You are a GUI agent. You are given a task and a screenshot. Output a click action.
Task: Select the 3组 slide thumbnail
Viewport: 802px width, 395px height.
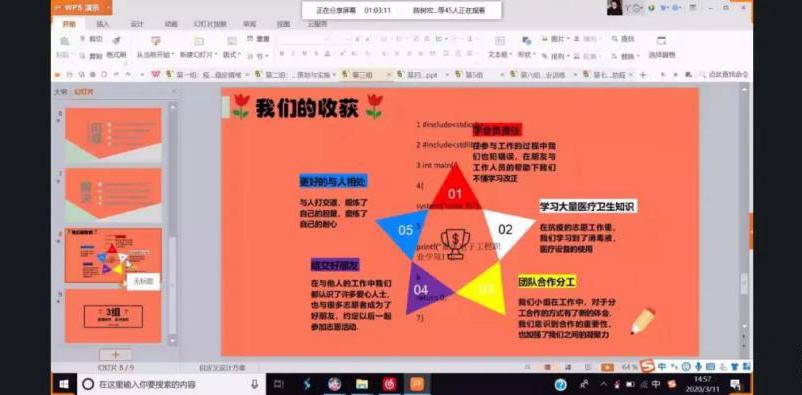coord(114,316)
